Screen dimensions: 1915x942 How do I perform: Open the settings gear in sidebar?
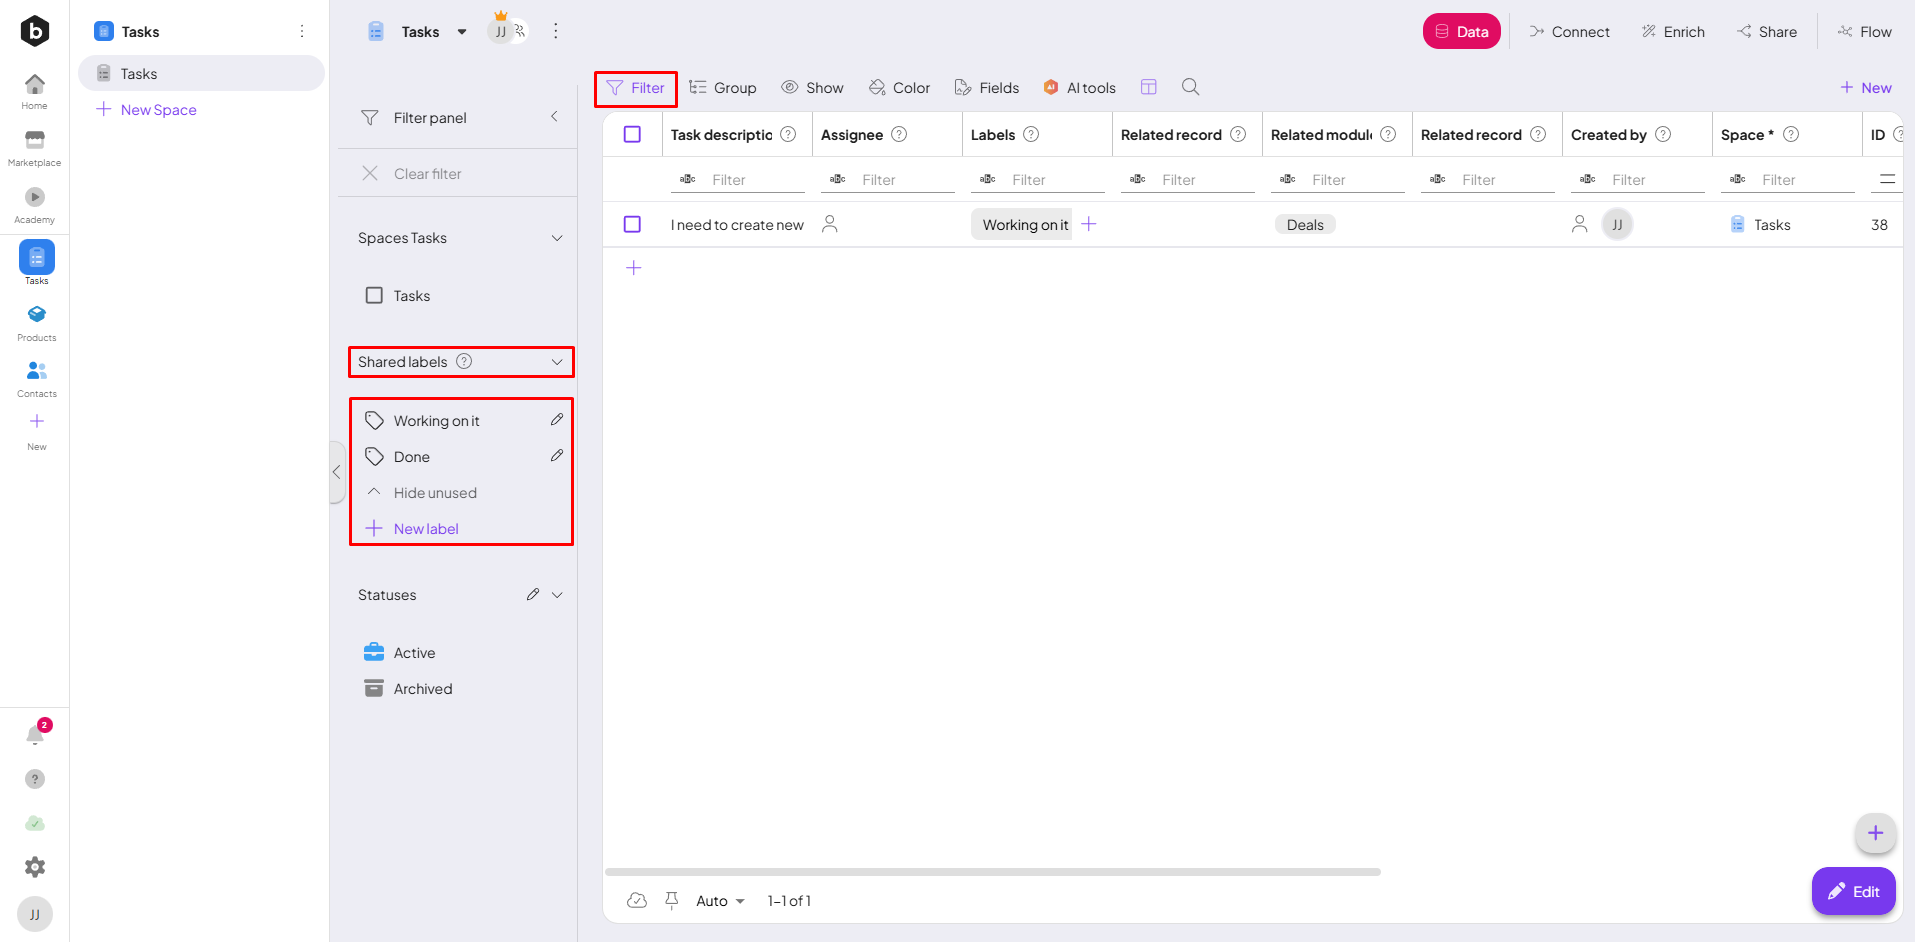[35, 867]
